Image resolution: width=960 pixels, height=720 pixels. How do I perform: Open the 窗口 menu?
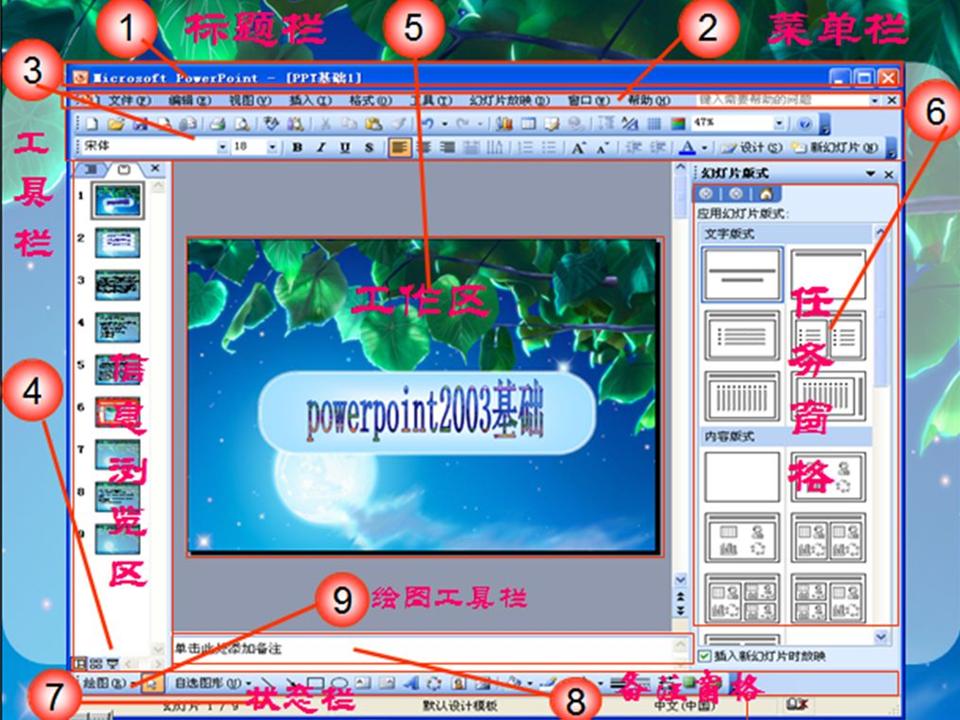[588, 100]
